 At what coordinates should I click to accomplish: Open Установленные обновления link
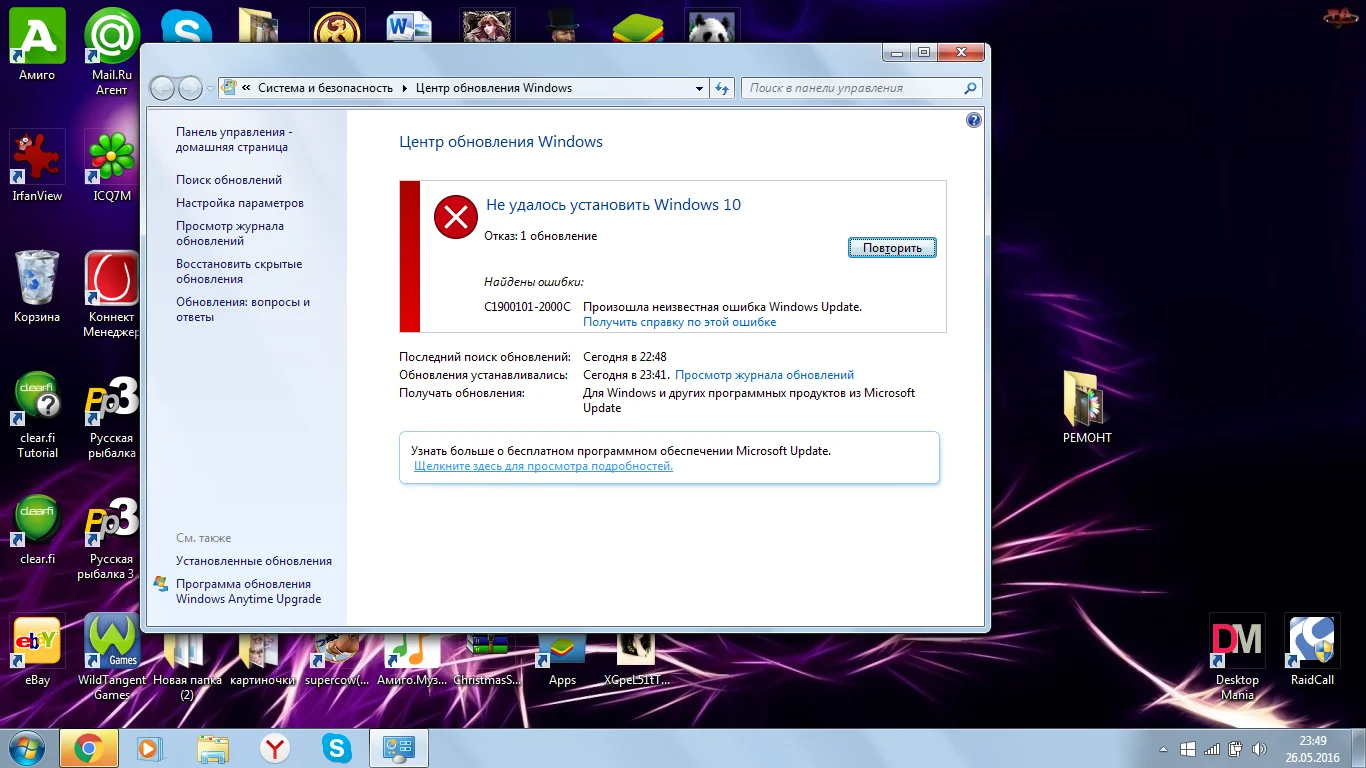click(254, 561)
